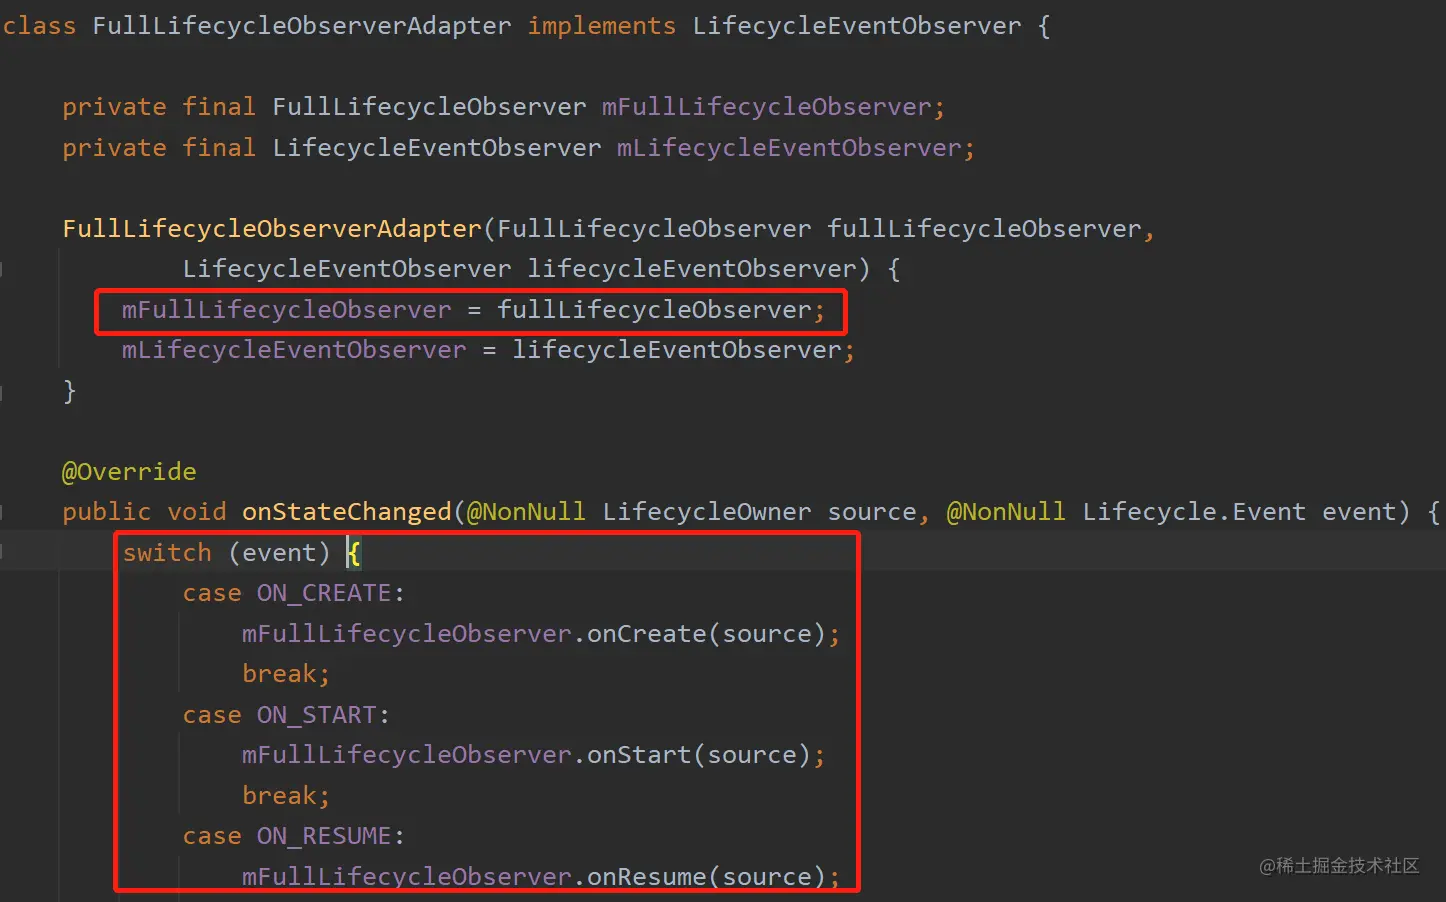Click the onStateChanged method name

(347, 512)
